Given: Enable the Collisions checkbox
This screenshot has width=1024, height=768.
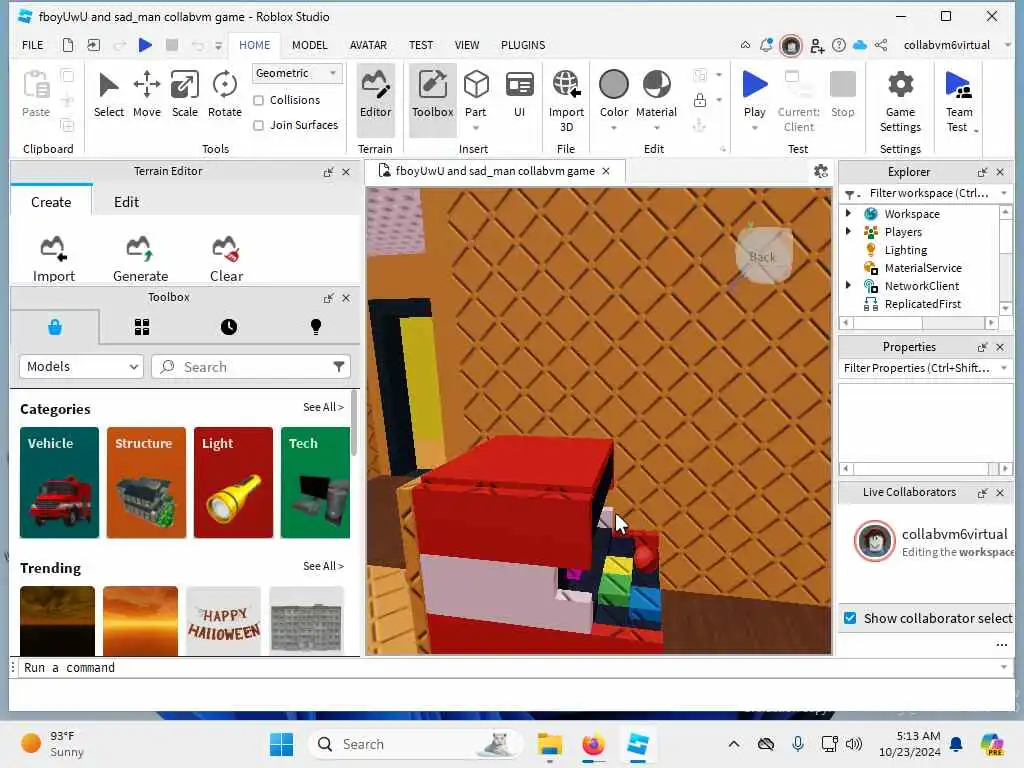Looking at the screenshot, I should (x=259, y=100).
